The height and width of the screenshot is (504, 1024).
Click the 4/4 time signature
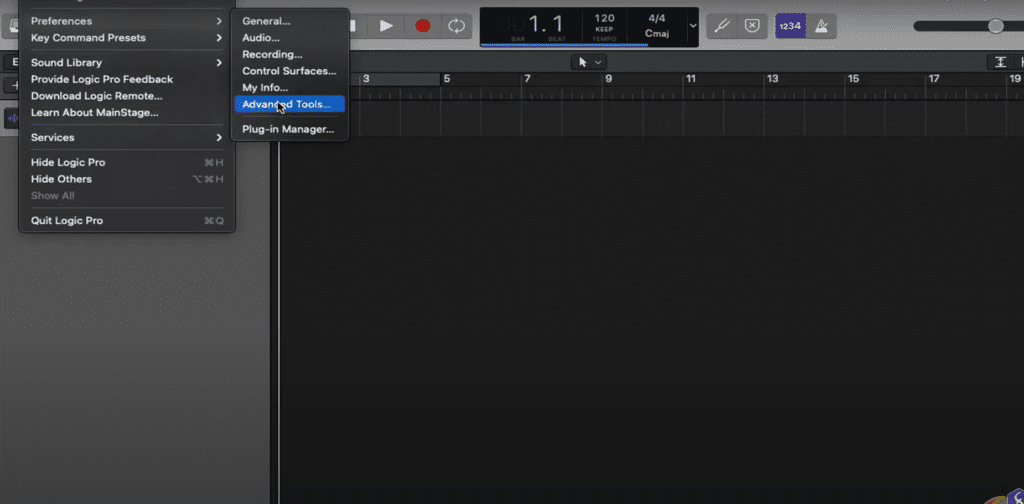coord(657,18)
